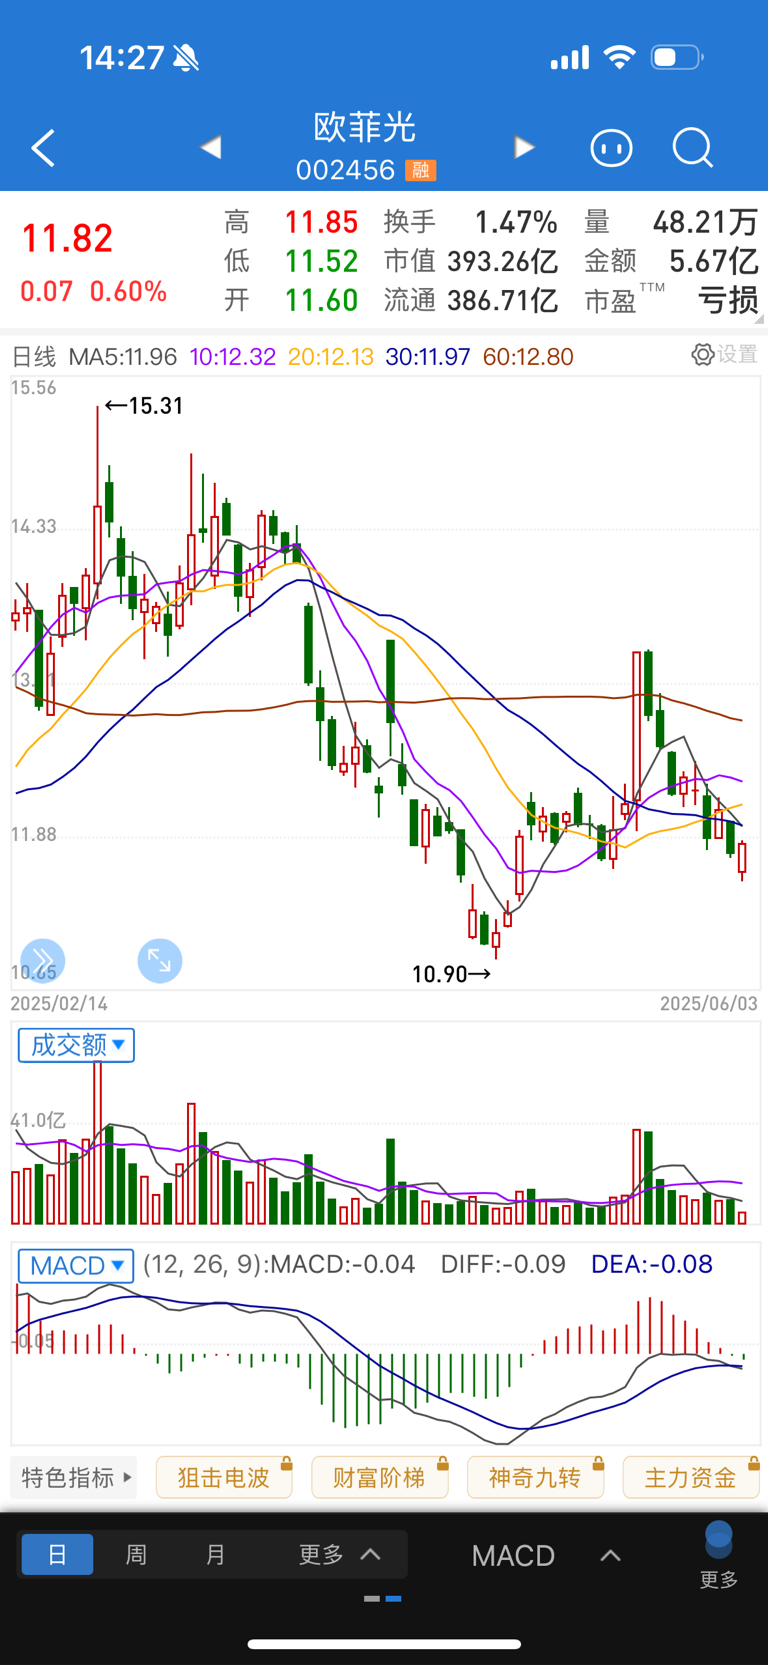Switch to next stock with right triangle

coord(524,148)
